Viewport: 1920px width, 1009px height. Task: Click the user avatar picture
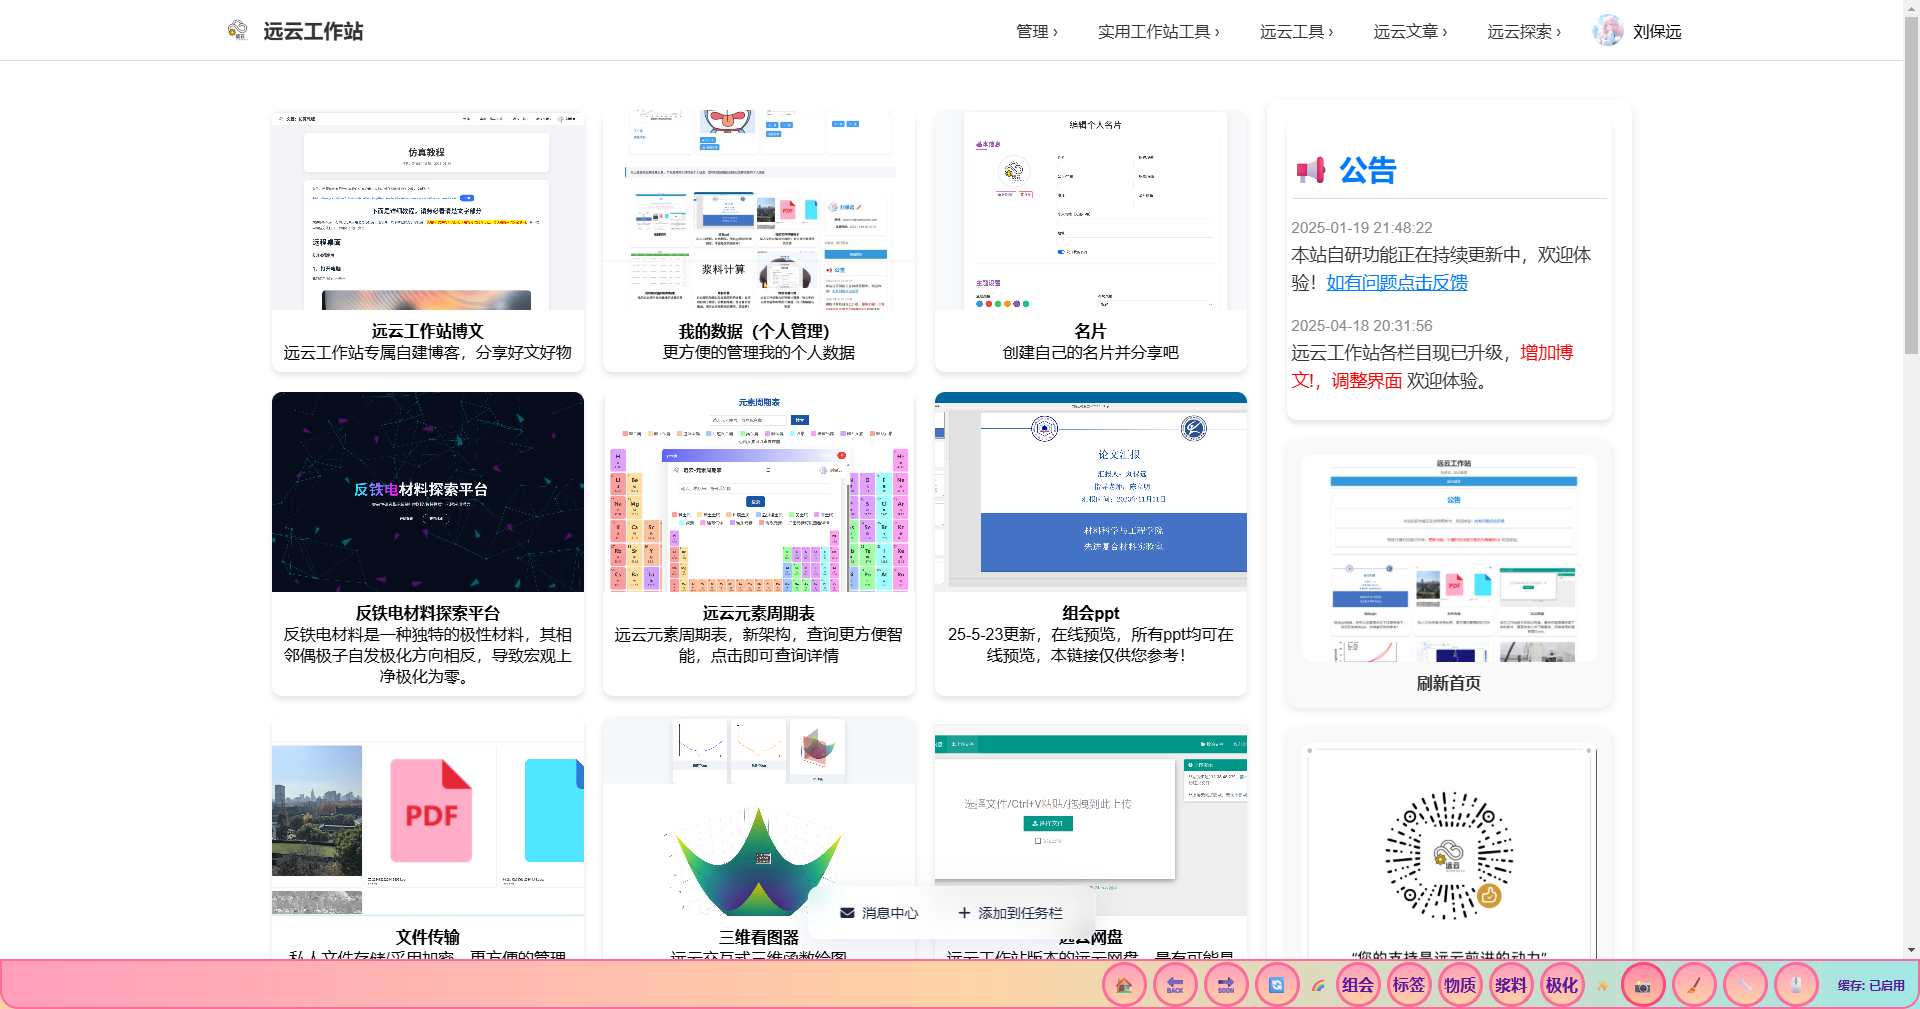coord(1608,31)
